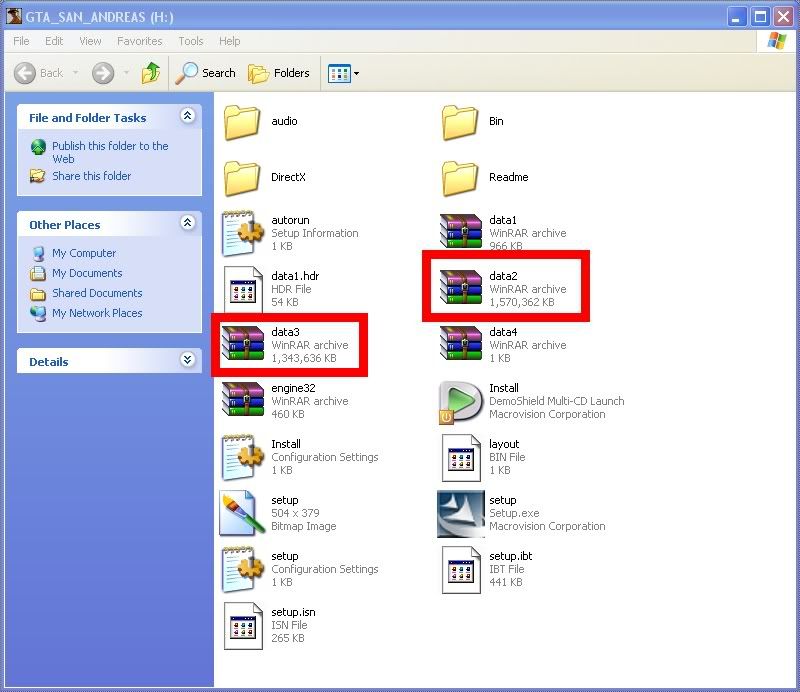Select the data4 WinRAR archive

pyautogui.click(x=503, y=345)
